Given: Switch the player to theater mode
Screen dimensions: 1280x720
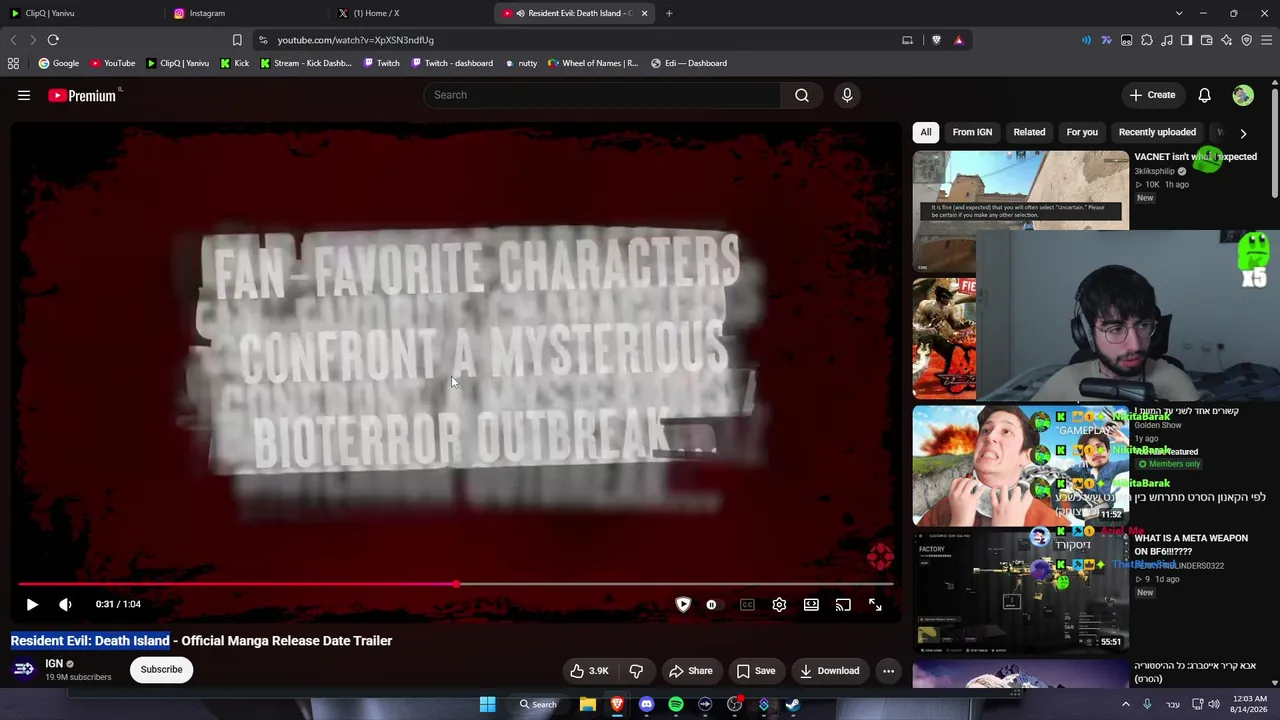Looking at the screenshot, I should [x=811, y=604].
